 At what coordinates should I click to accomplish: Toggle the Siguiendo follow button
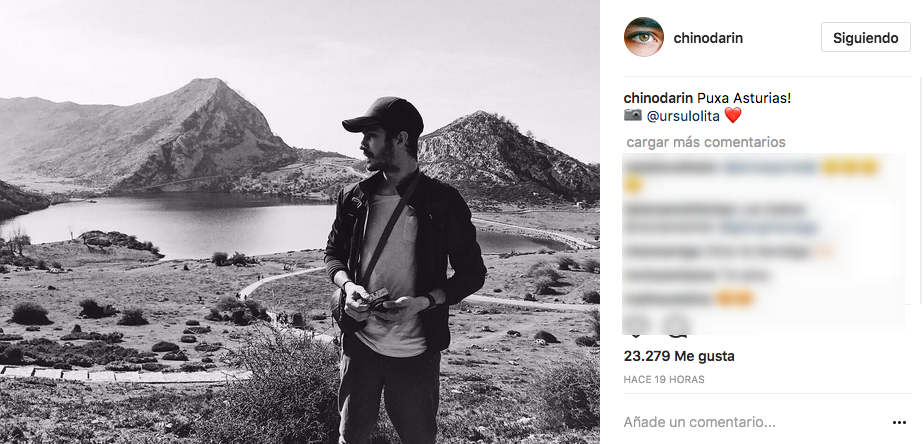tap(865, 38)
